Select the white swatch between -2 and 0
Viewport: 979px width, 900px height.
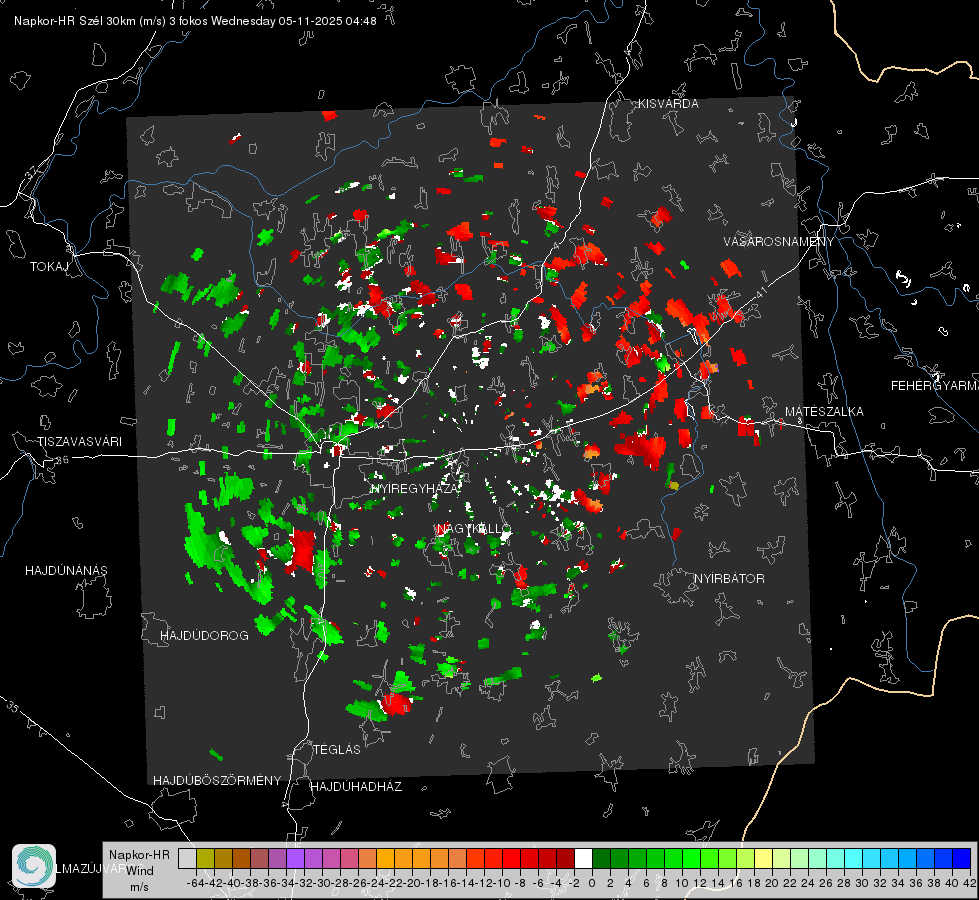point(583,858)
